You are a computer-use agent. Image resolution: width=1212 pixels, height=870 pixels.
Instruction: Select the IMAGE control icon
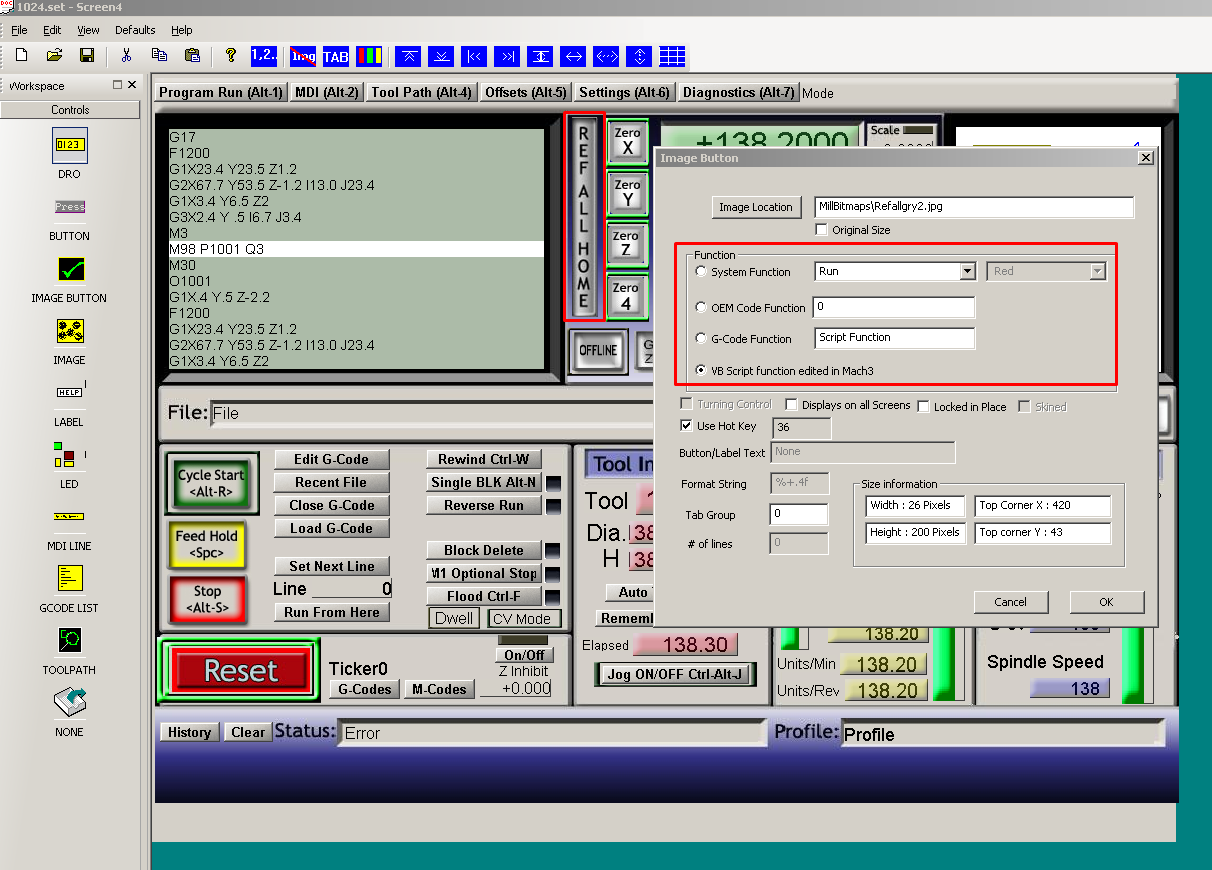coord(70,331)
